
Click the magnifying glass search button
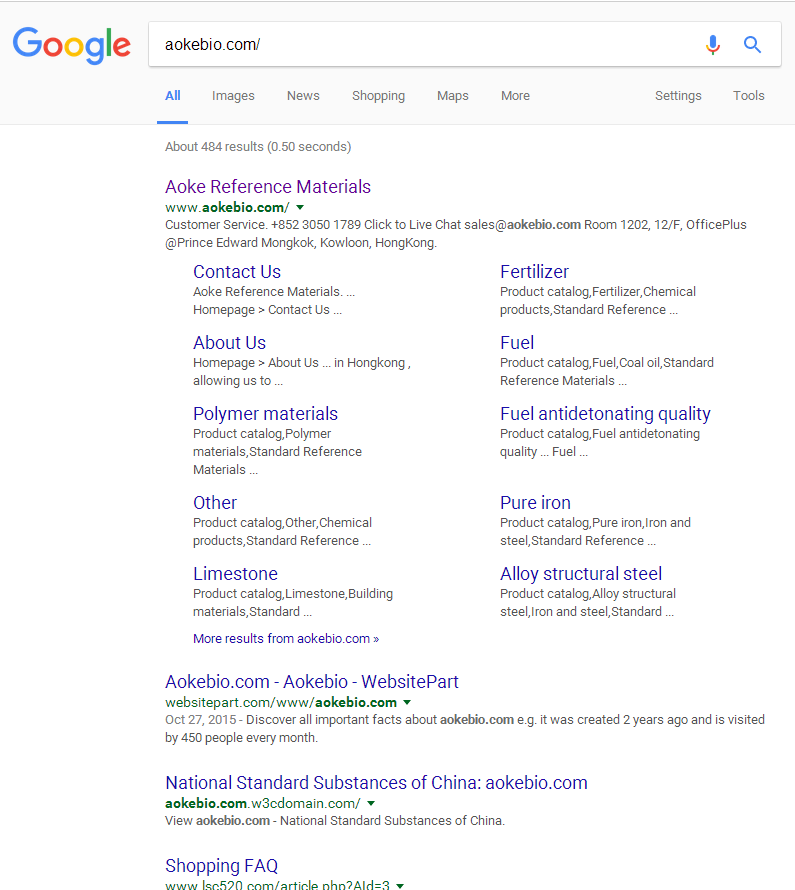point(753,45)
